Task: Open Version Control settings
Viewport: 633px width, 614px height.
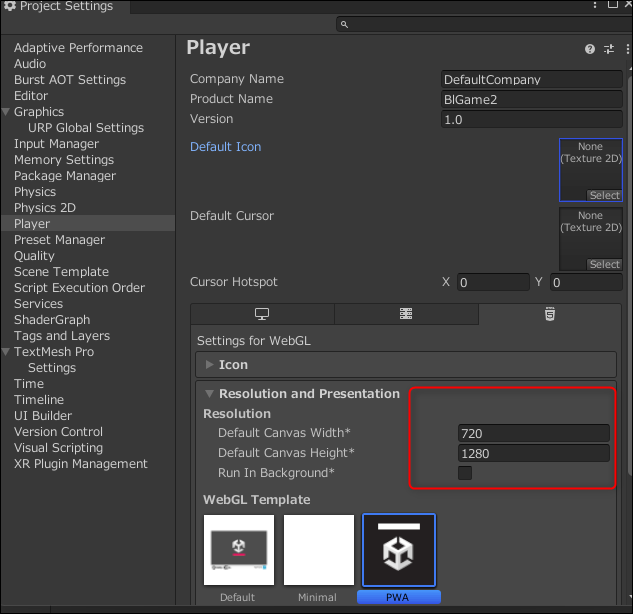Action: pyautogui.click(x=58, y=432)
